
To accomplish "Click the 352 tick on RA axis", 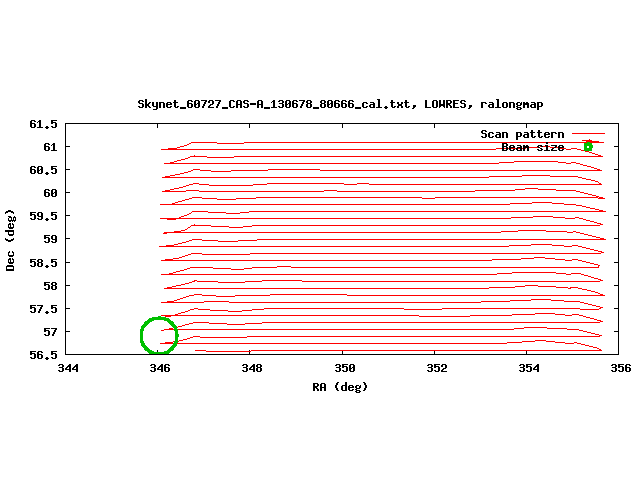I will 436,368.
